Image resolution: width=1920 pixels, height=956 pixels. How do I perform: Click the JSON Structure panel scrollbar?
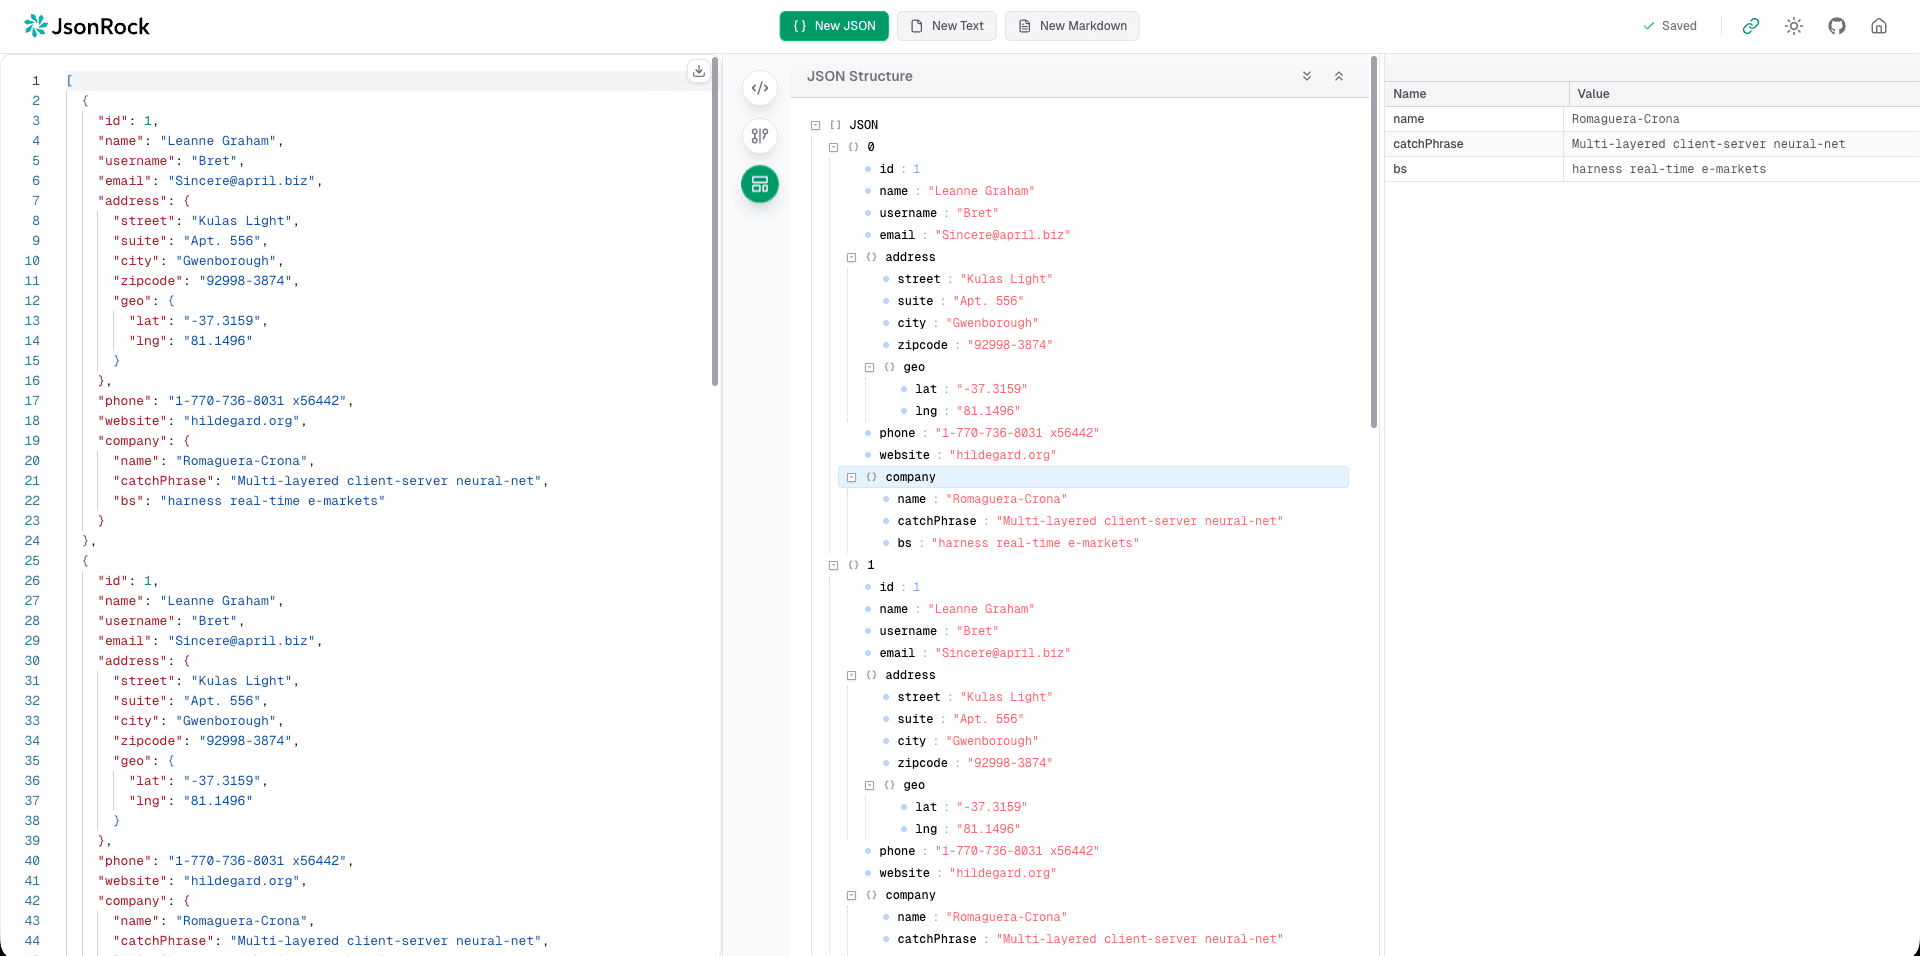[1373, 242]
